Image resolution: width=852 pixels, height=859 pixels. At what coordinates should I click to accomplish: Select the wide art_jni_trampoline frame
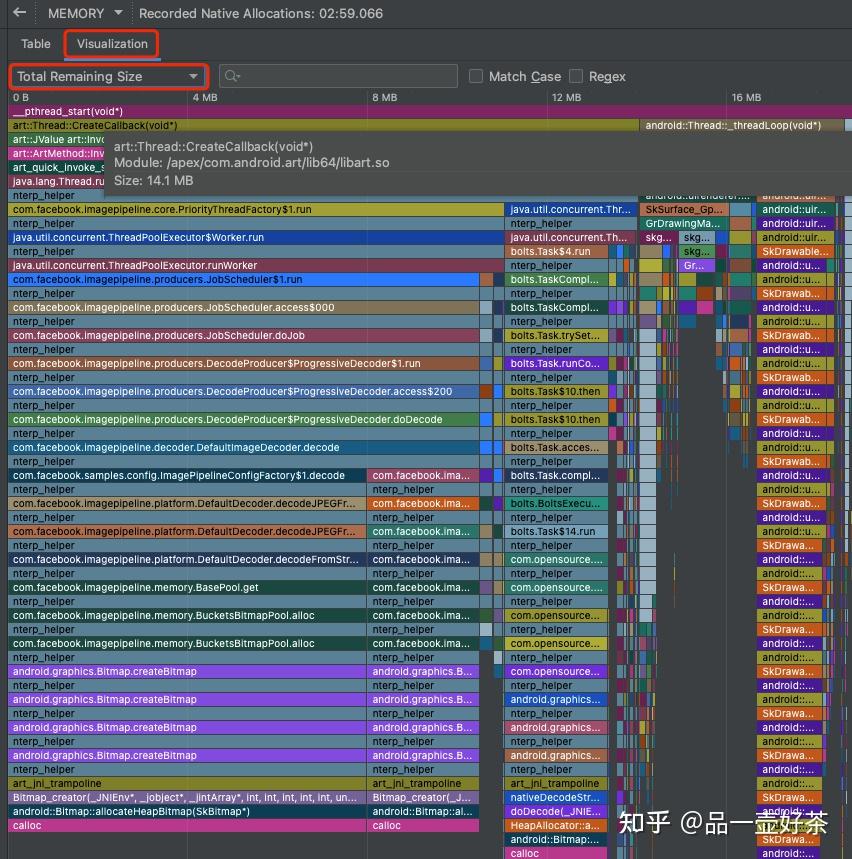[x=187, y=783]
